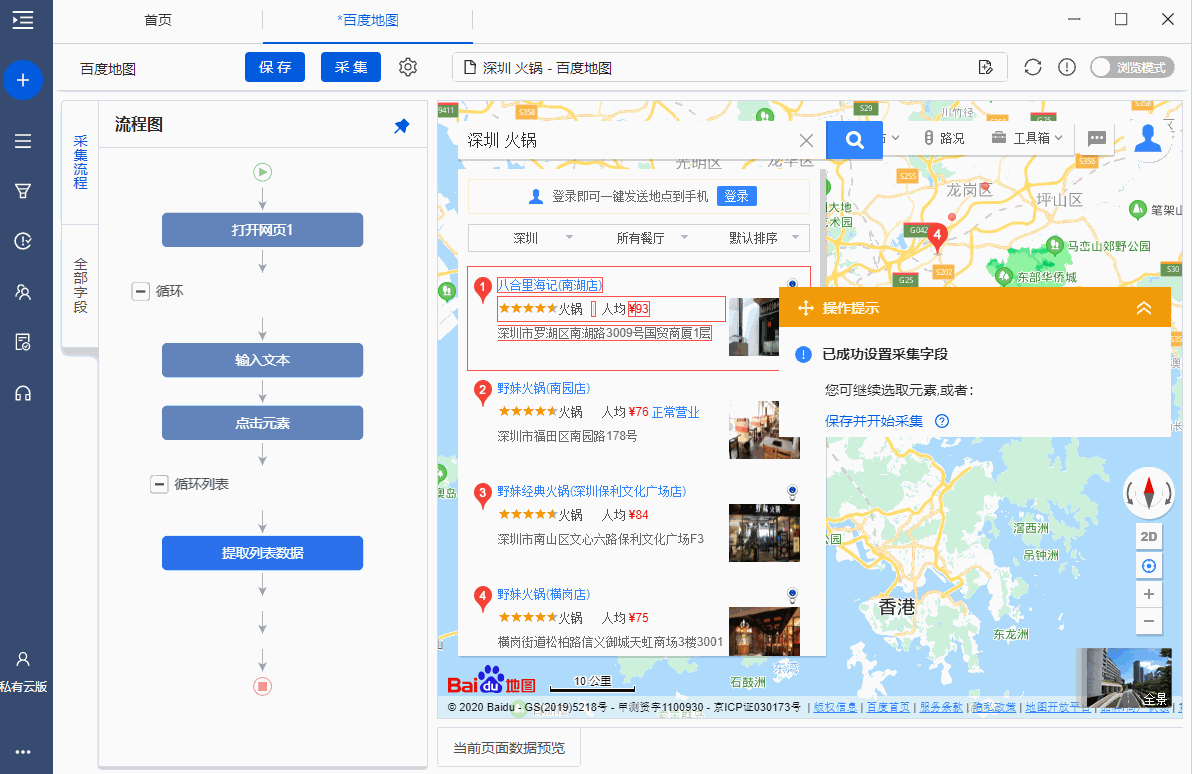Select the 输入文本 flow step
Viewport: 1192px width, 774px height.
coord(262,360)
